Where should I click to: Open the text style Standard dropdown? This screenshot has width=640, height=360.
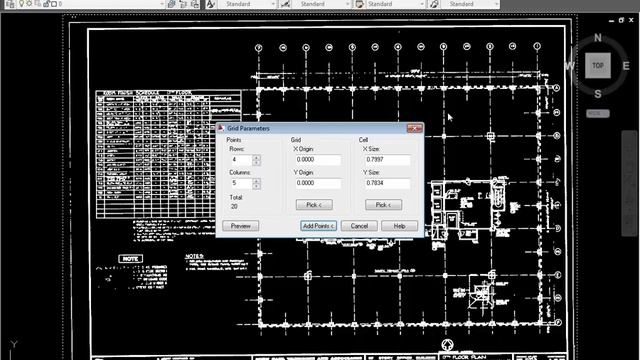[273, 4]
